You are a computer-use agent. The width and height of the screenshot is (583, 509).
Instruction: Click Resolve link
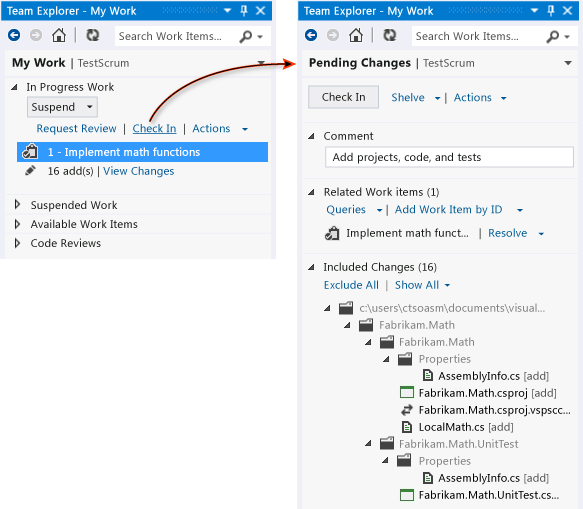tap(508, 233)
